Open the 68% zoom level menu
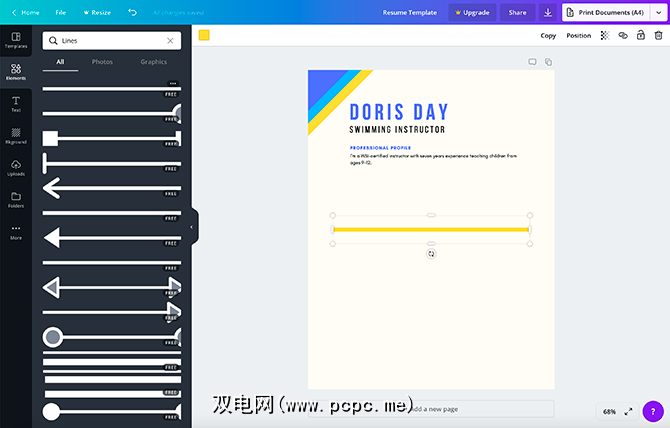This screenshot has height=428, width=670. 609,412
